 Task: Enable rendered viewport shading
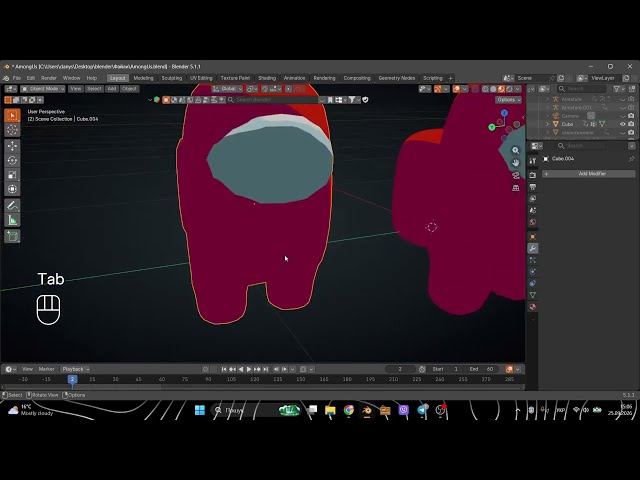pyautogui.click(x=509, y=89)
